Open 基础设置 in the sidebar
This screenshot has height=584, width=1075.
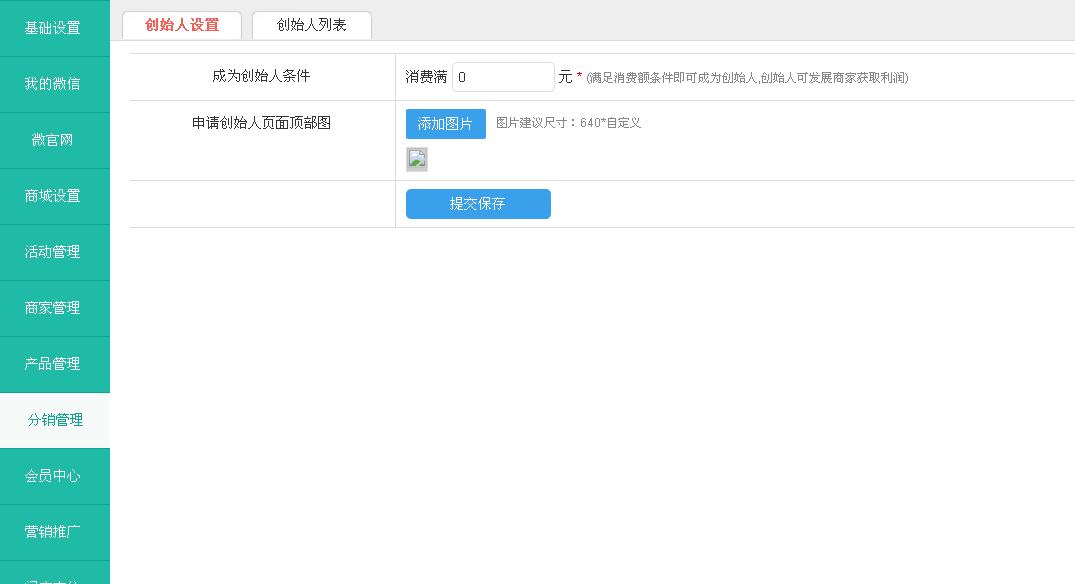click(53, 28)
